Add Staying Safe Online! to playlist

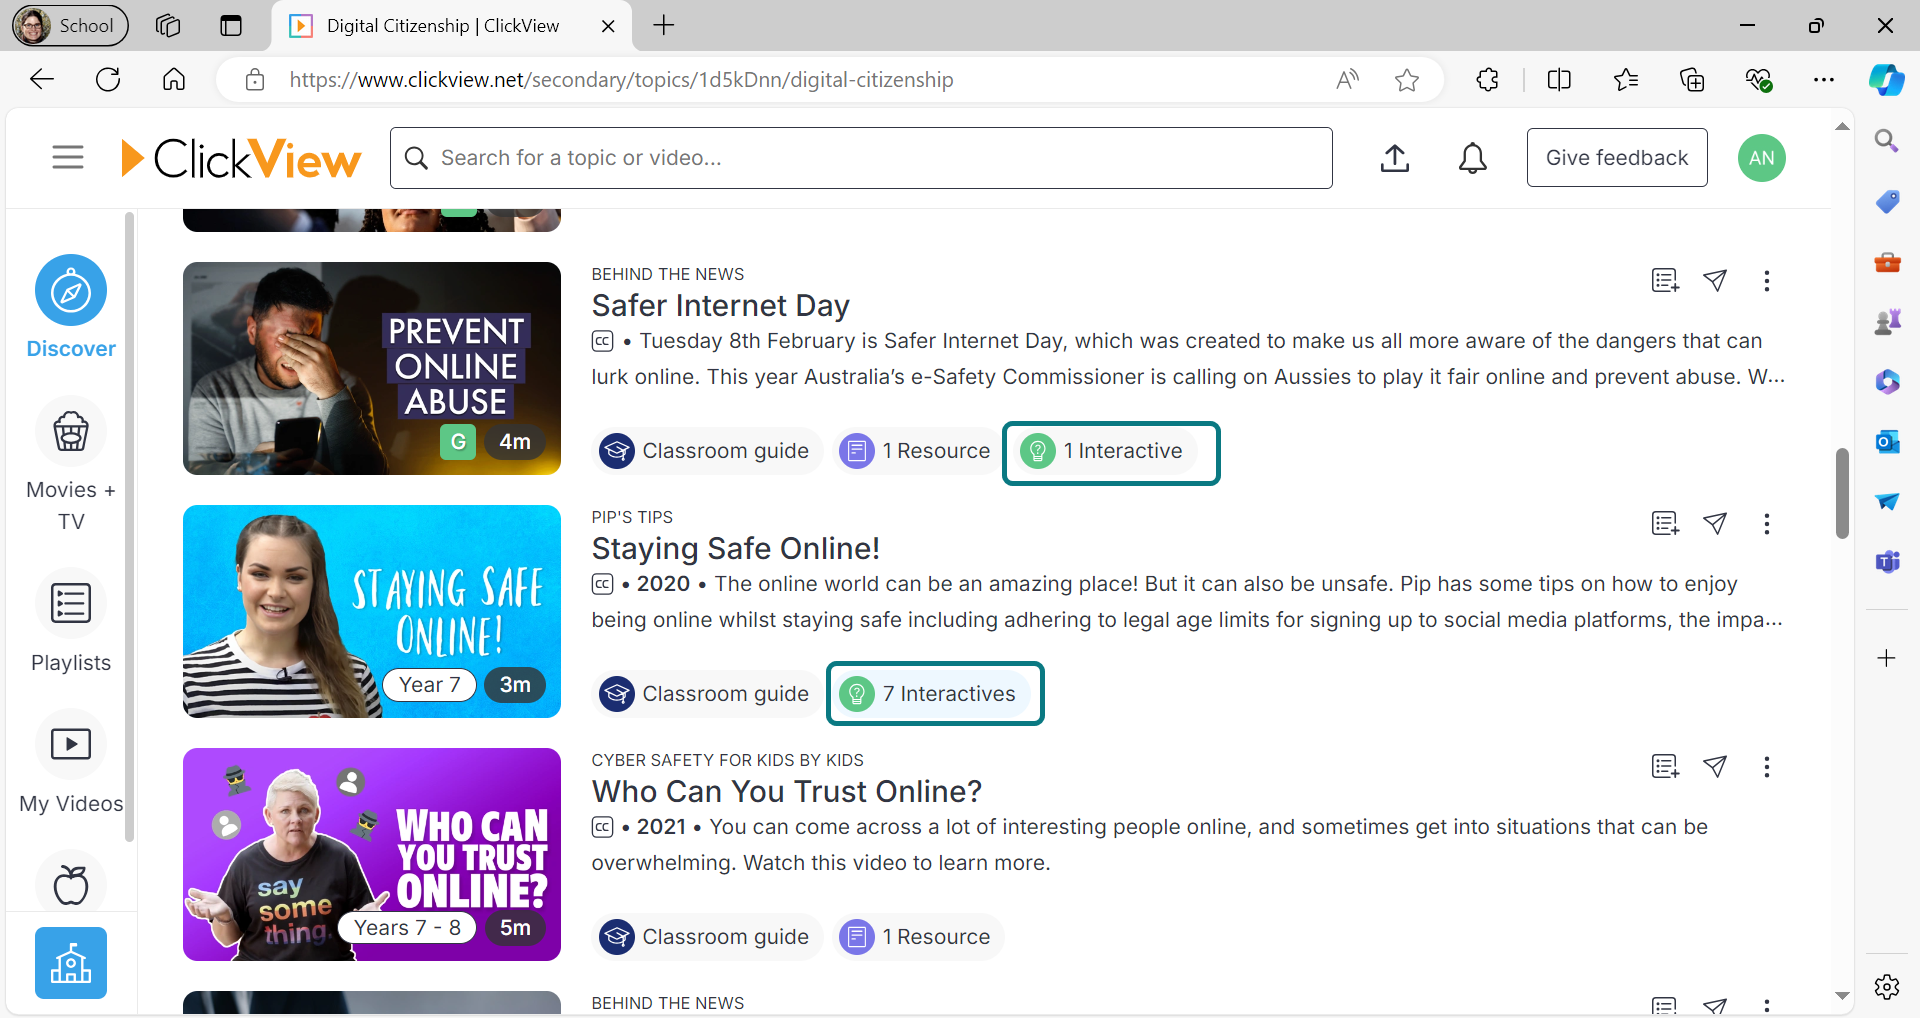point(1665,524)
